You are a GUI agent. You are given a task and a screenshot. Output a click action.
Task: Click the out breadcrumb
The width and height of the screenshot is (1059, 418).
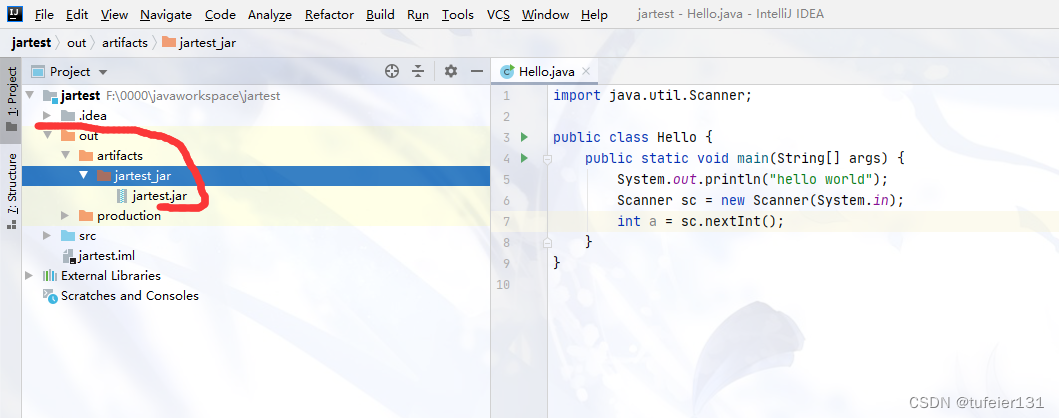(76, 43)
